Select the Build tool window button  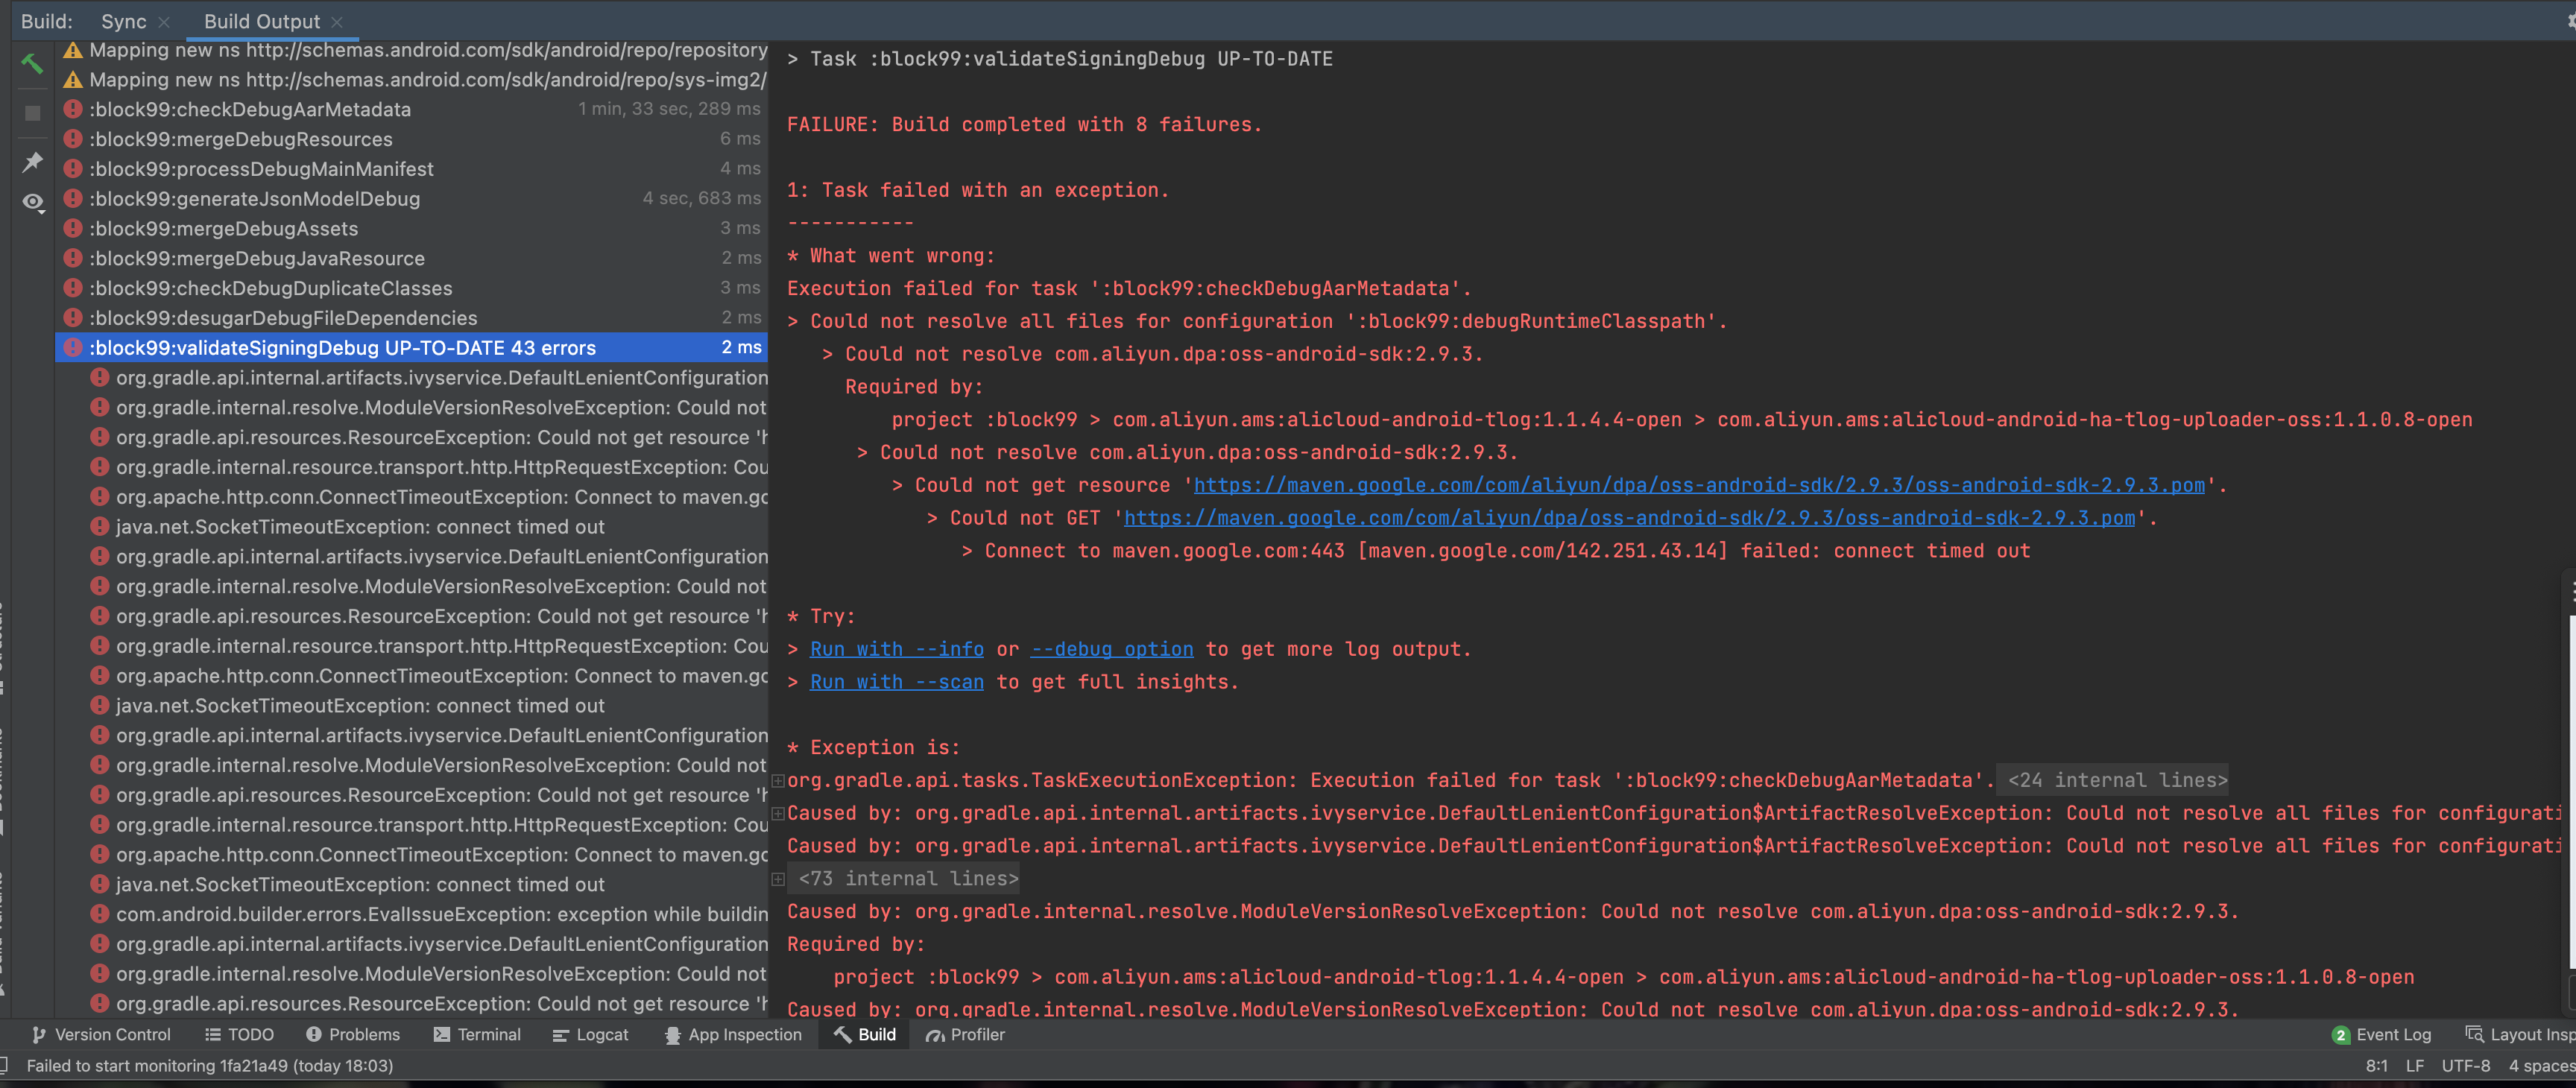(x=865, y=1034)
